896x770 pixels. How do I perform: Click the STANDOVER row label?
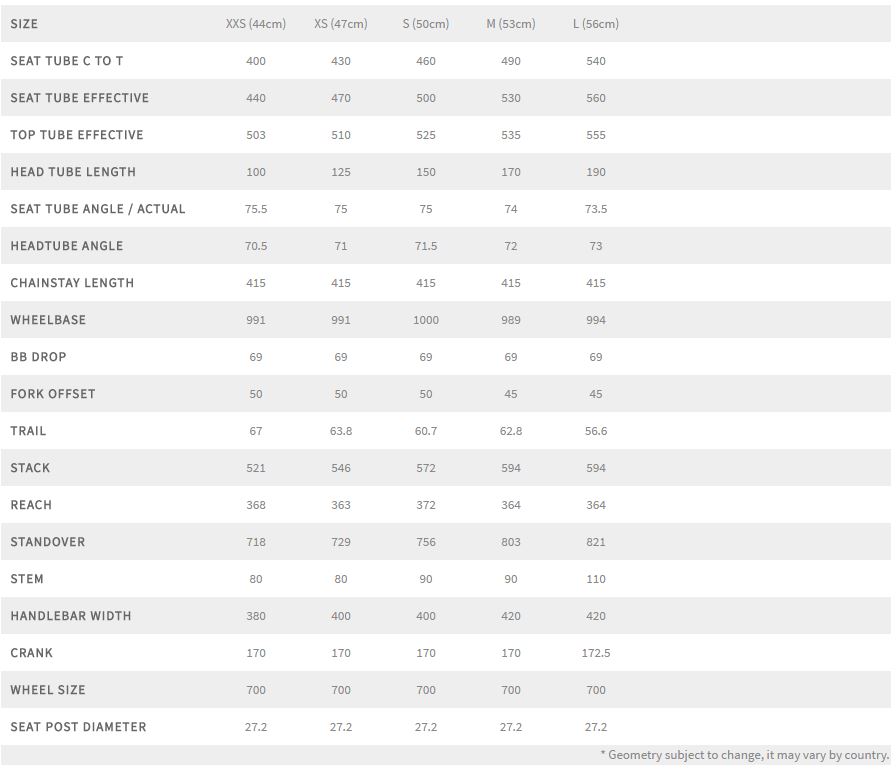[x=48, y=542]
